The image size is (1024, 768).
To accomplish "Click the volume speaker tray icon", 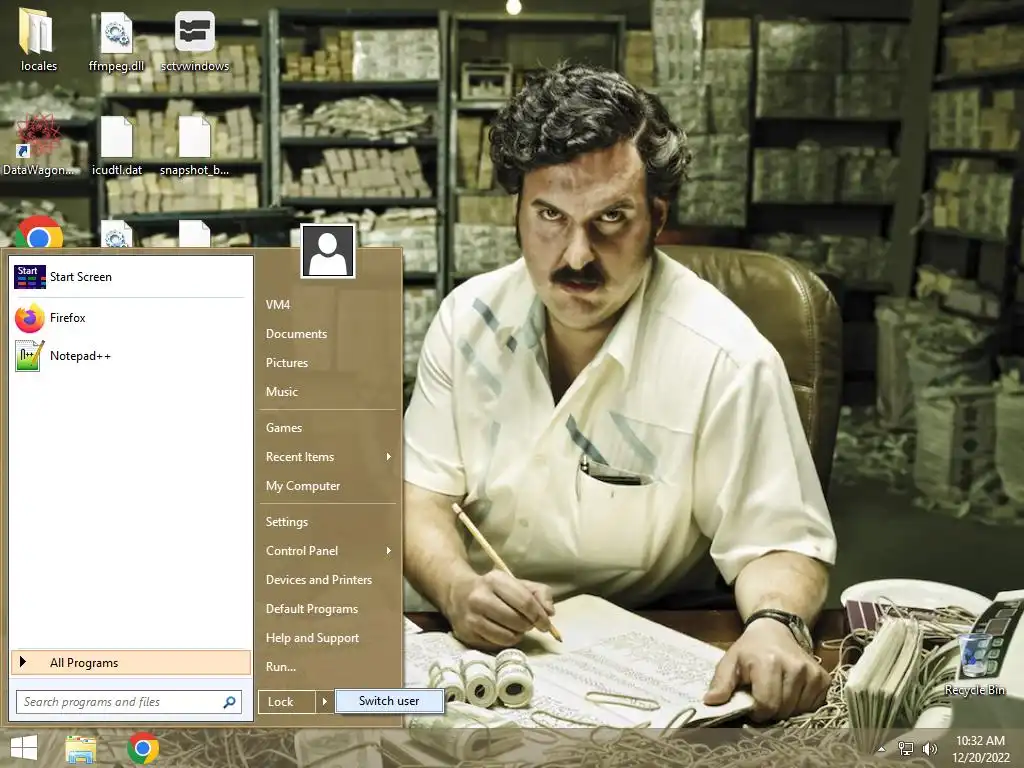I will 929,749.
